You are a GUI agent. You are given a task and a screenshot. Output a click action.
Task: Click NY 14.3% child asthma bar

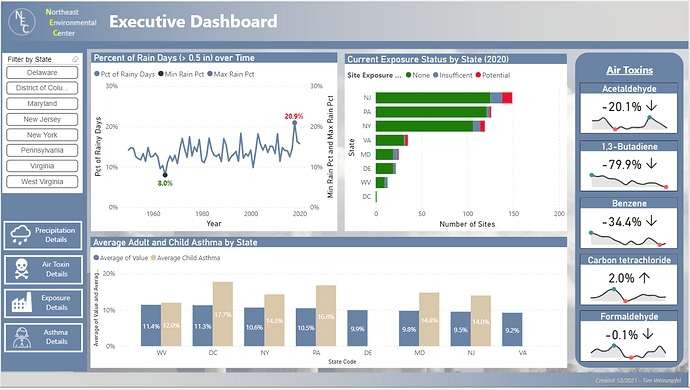274,320
